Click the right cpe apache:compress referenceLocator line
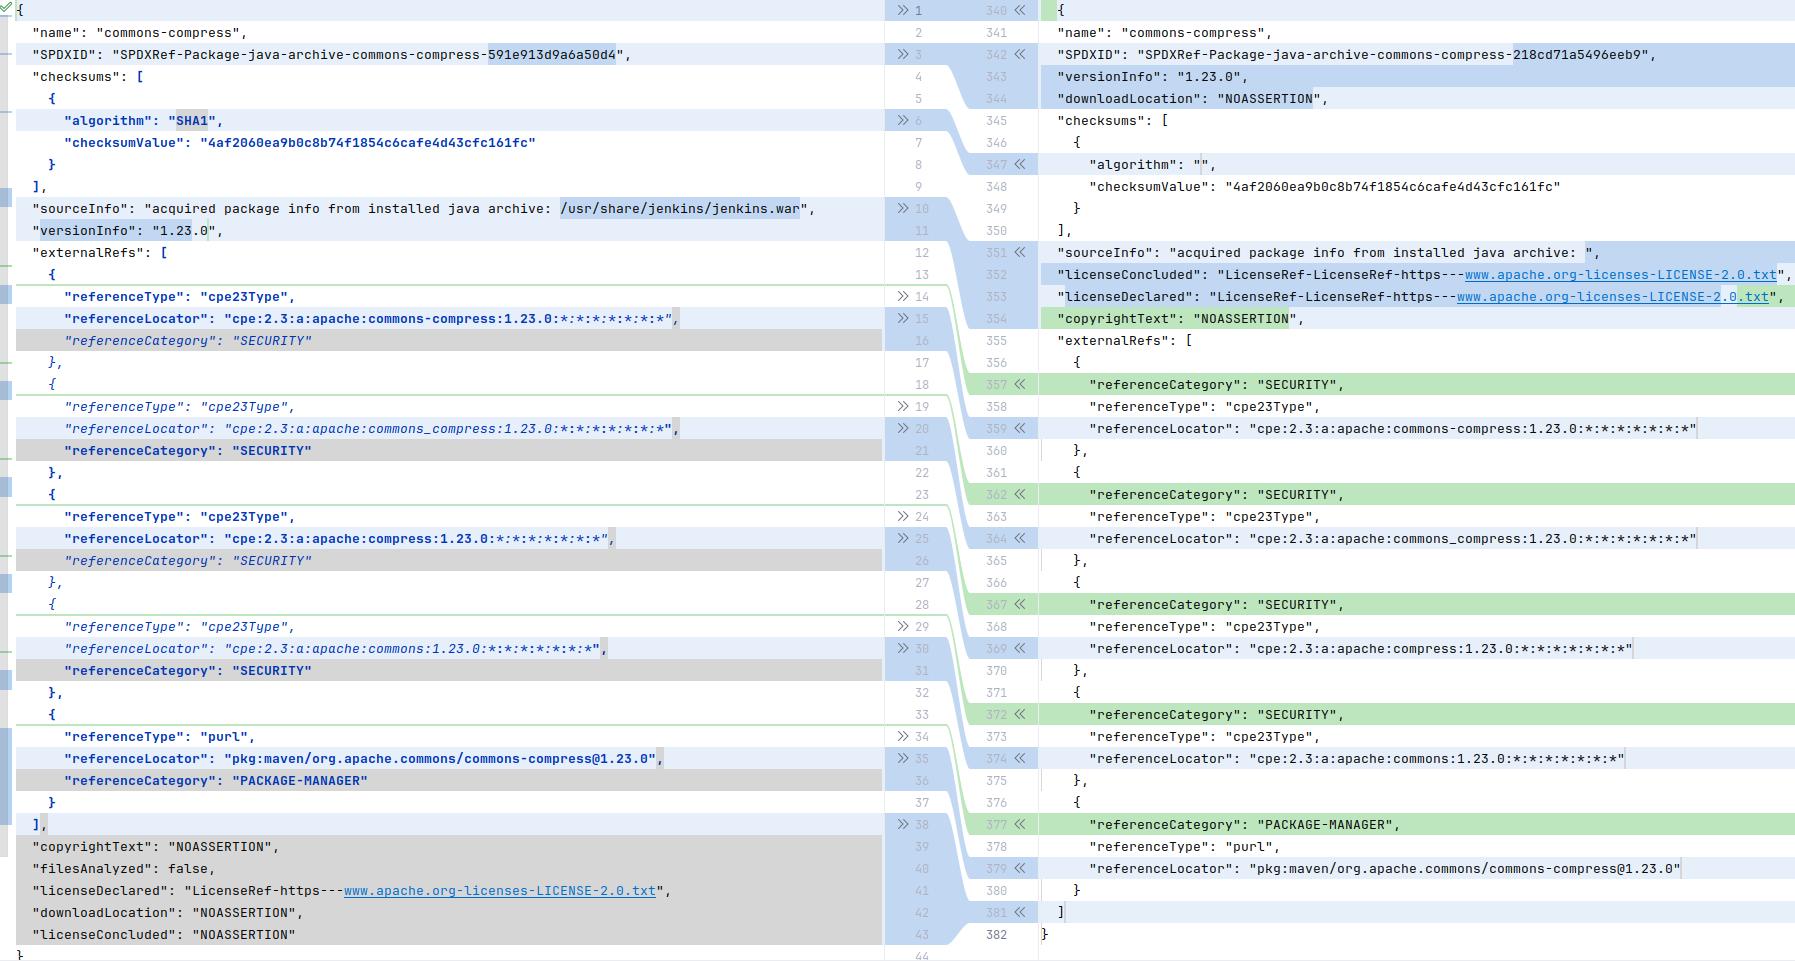 click(x=1361, y=649)
